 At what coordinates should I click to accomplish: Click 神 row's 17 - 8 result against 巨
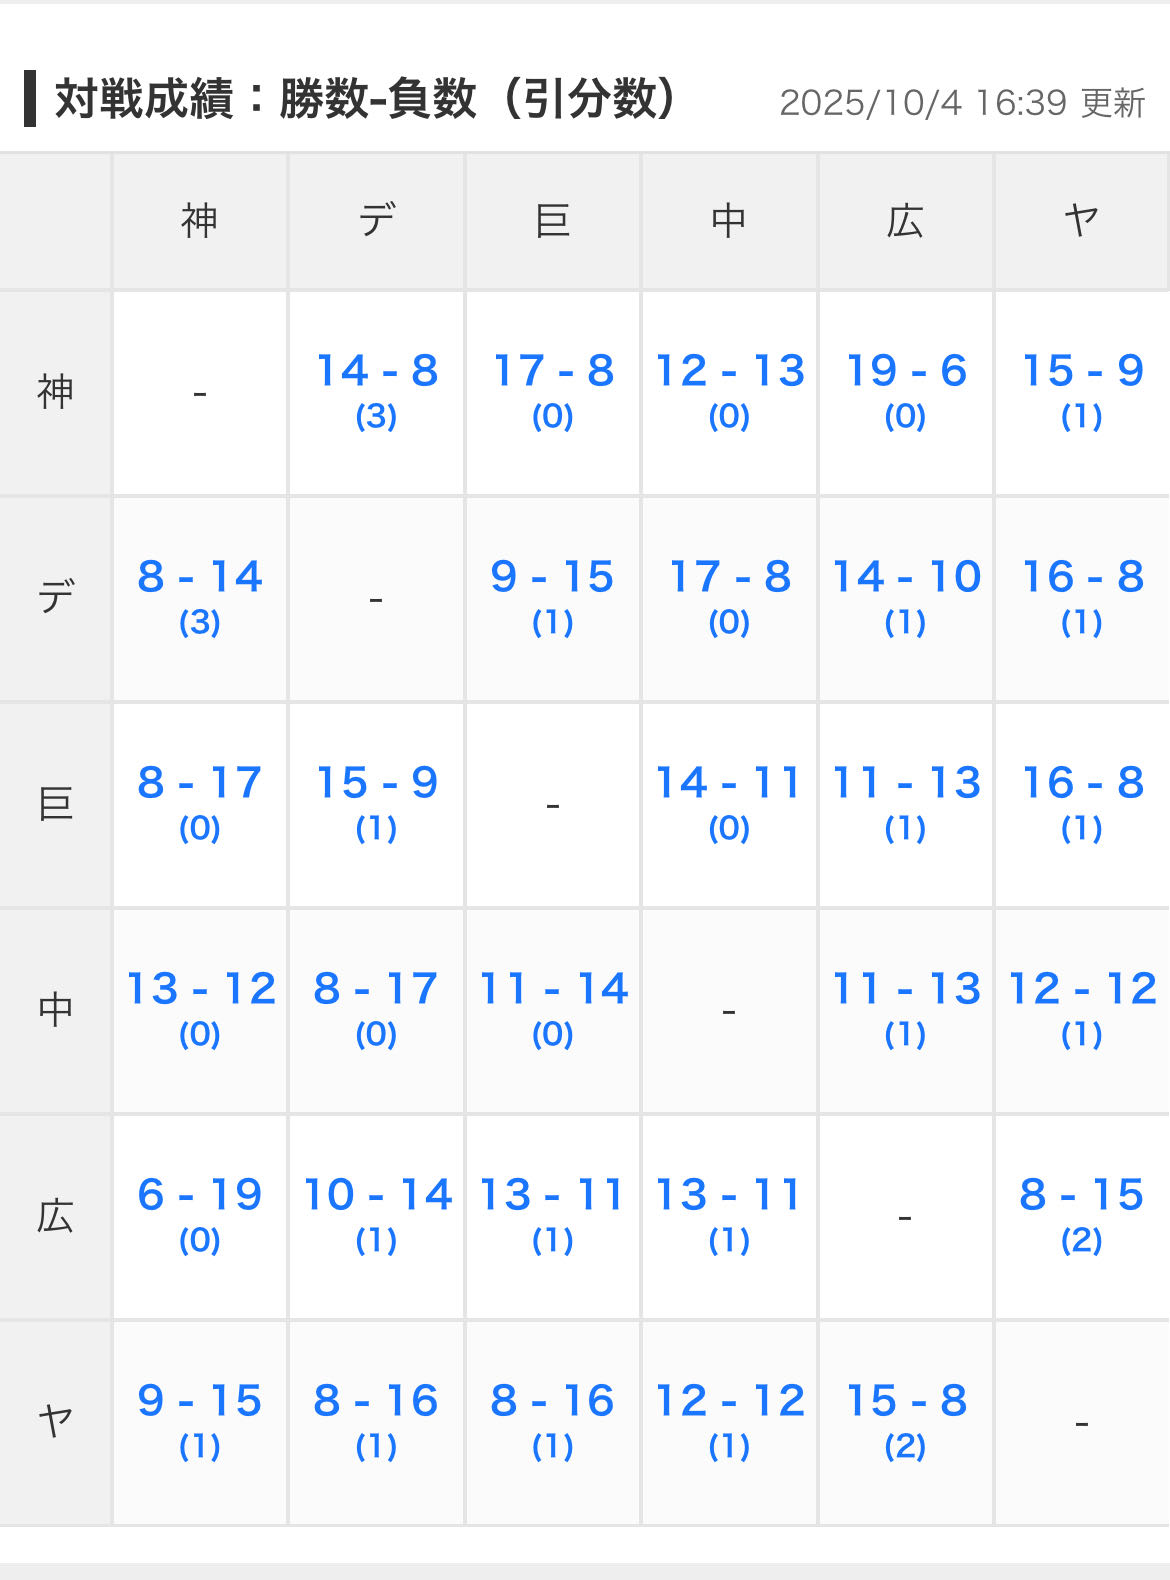553,372
